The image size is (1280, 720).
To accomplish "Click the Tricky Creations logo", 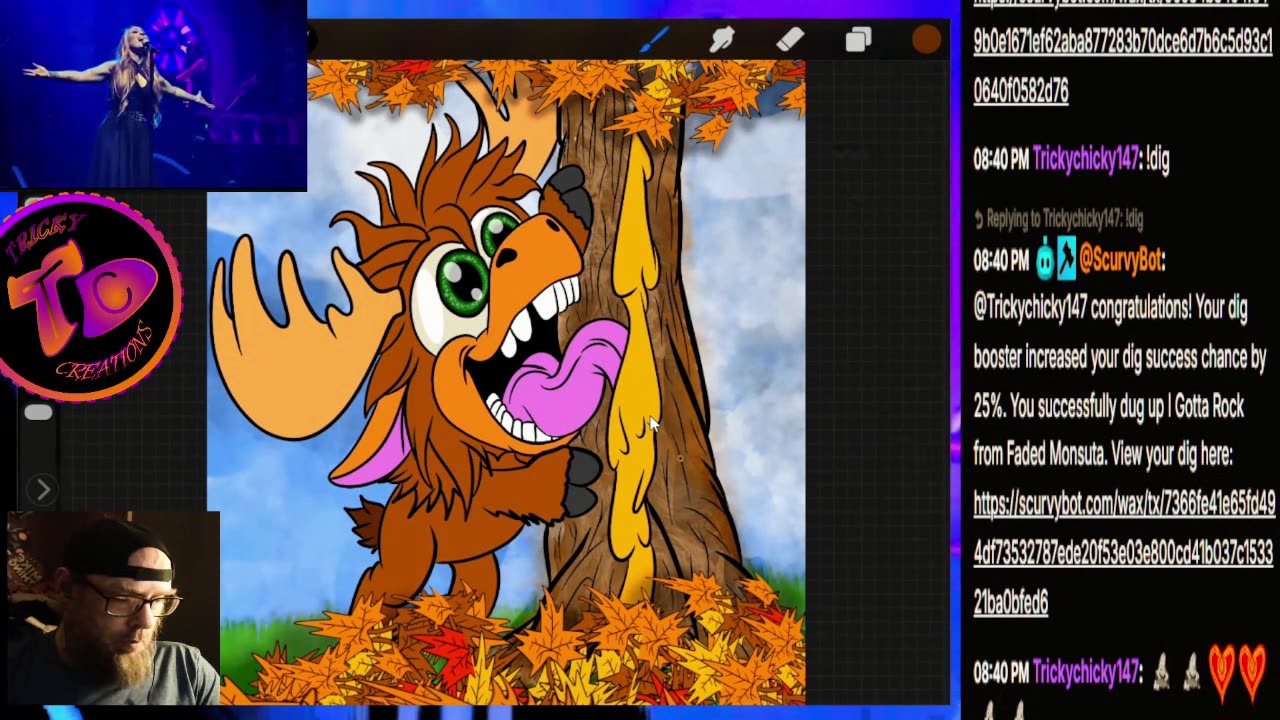I will (91, 298).
